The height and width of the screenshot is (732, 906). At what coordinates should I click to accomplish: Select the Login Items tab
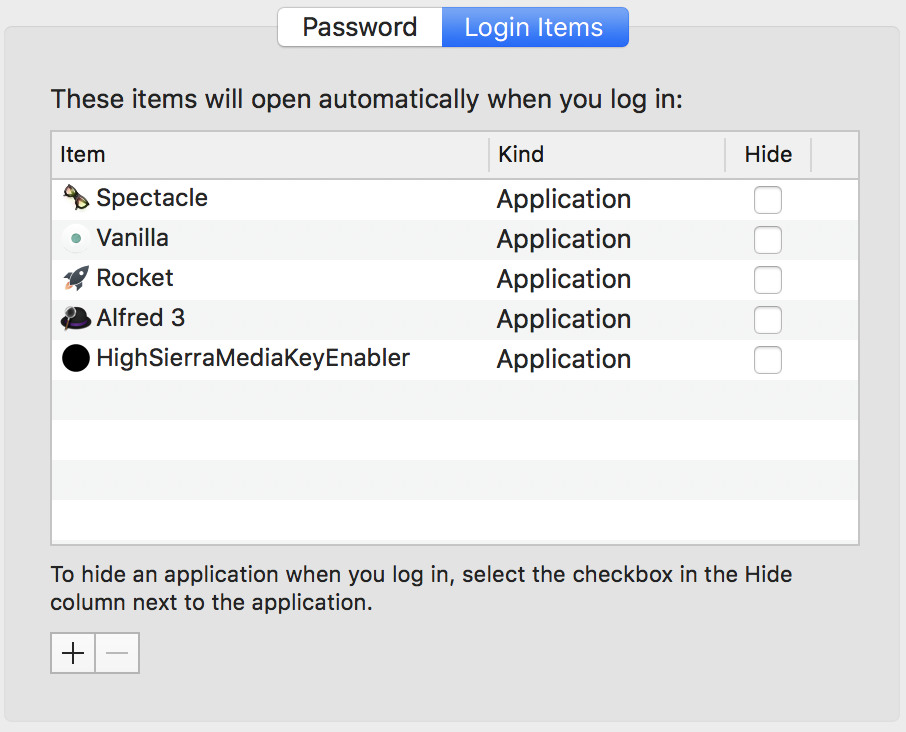(x=535, y=27)
